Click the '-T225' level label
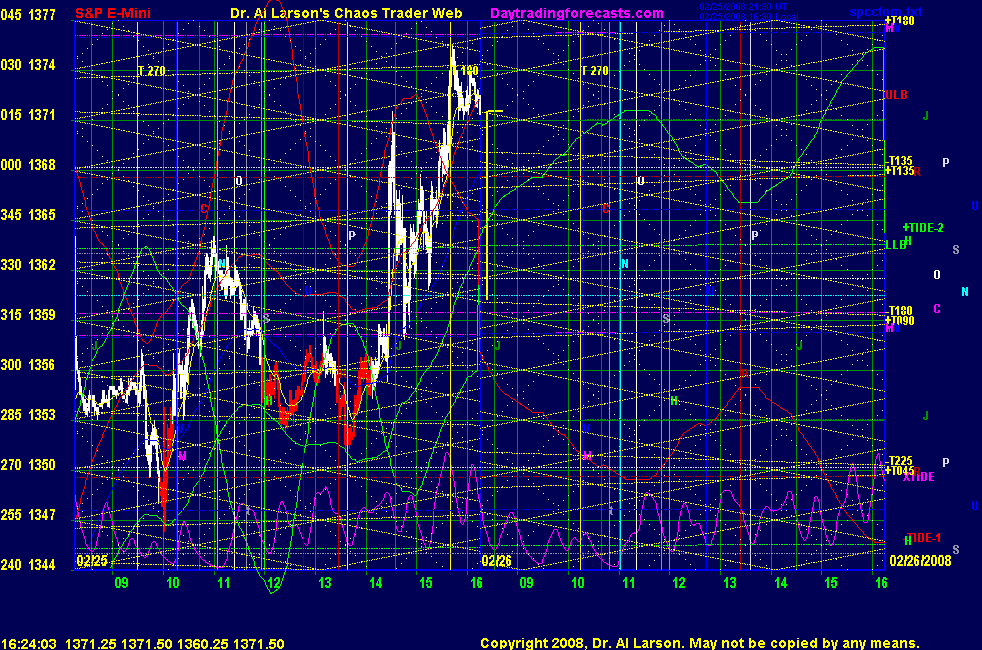 (x=899, y=461)
